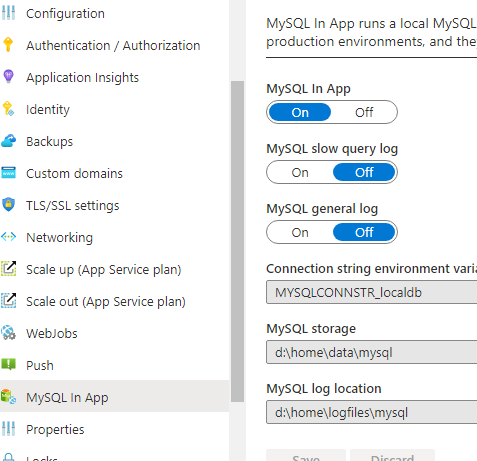Click the sidebar vertical scrollbar thumb
This screenshot has width=477, height=461.
point(237,241)
